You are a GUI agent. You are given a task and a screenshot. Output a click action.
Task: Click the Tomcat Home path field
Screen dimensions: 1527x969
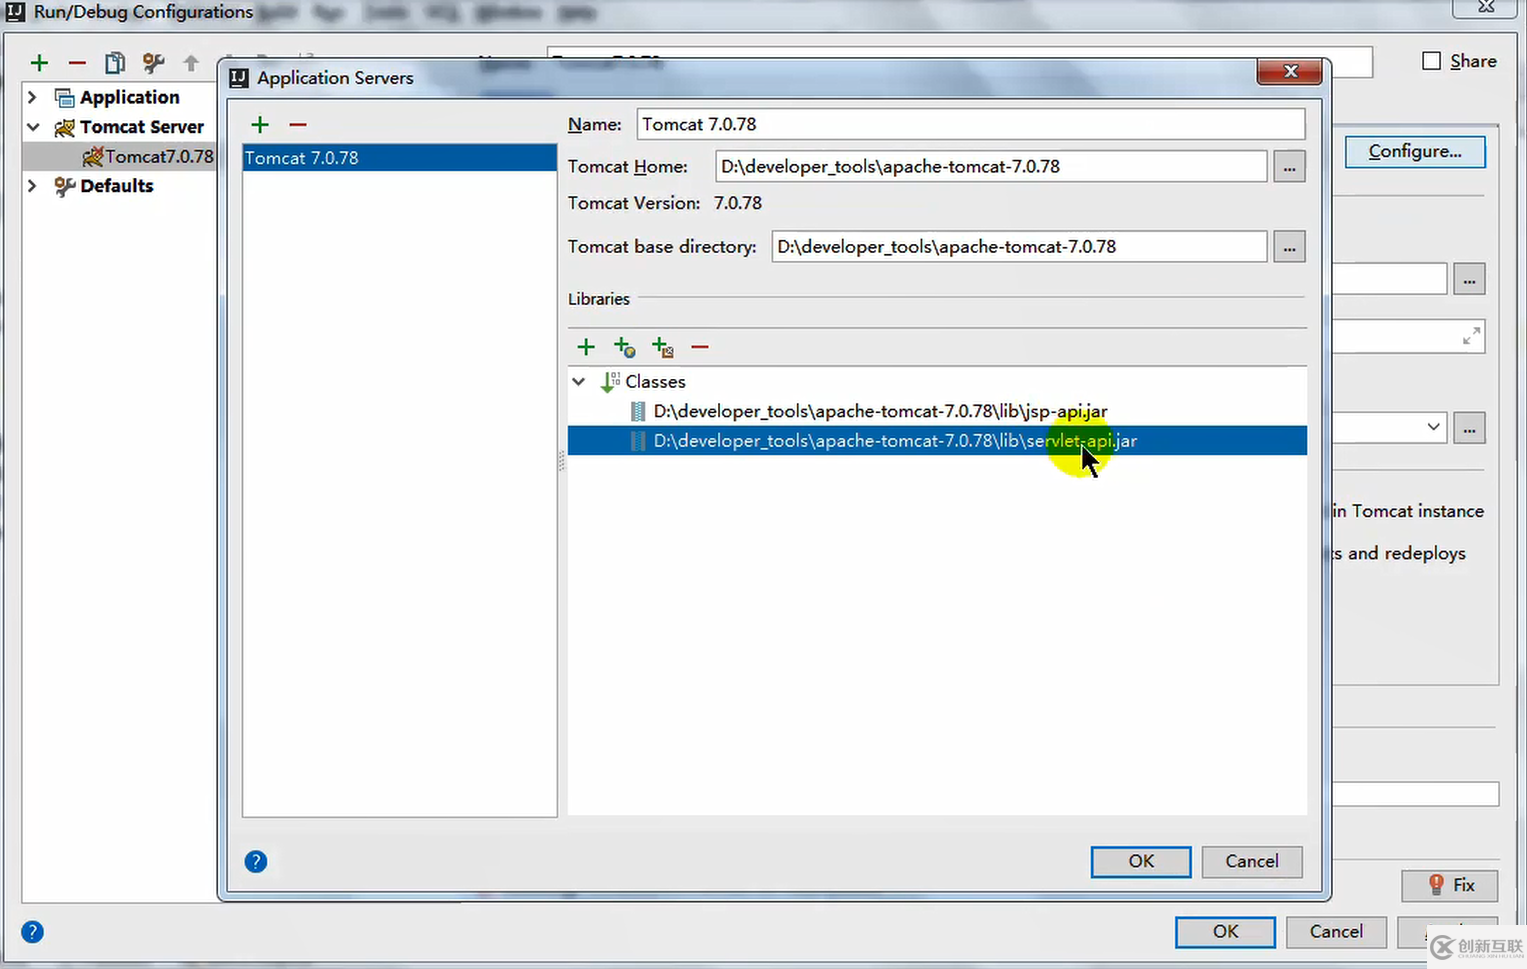click(x=991, y=167)
